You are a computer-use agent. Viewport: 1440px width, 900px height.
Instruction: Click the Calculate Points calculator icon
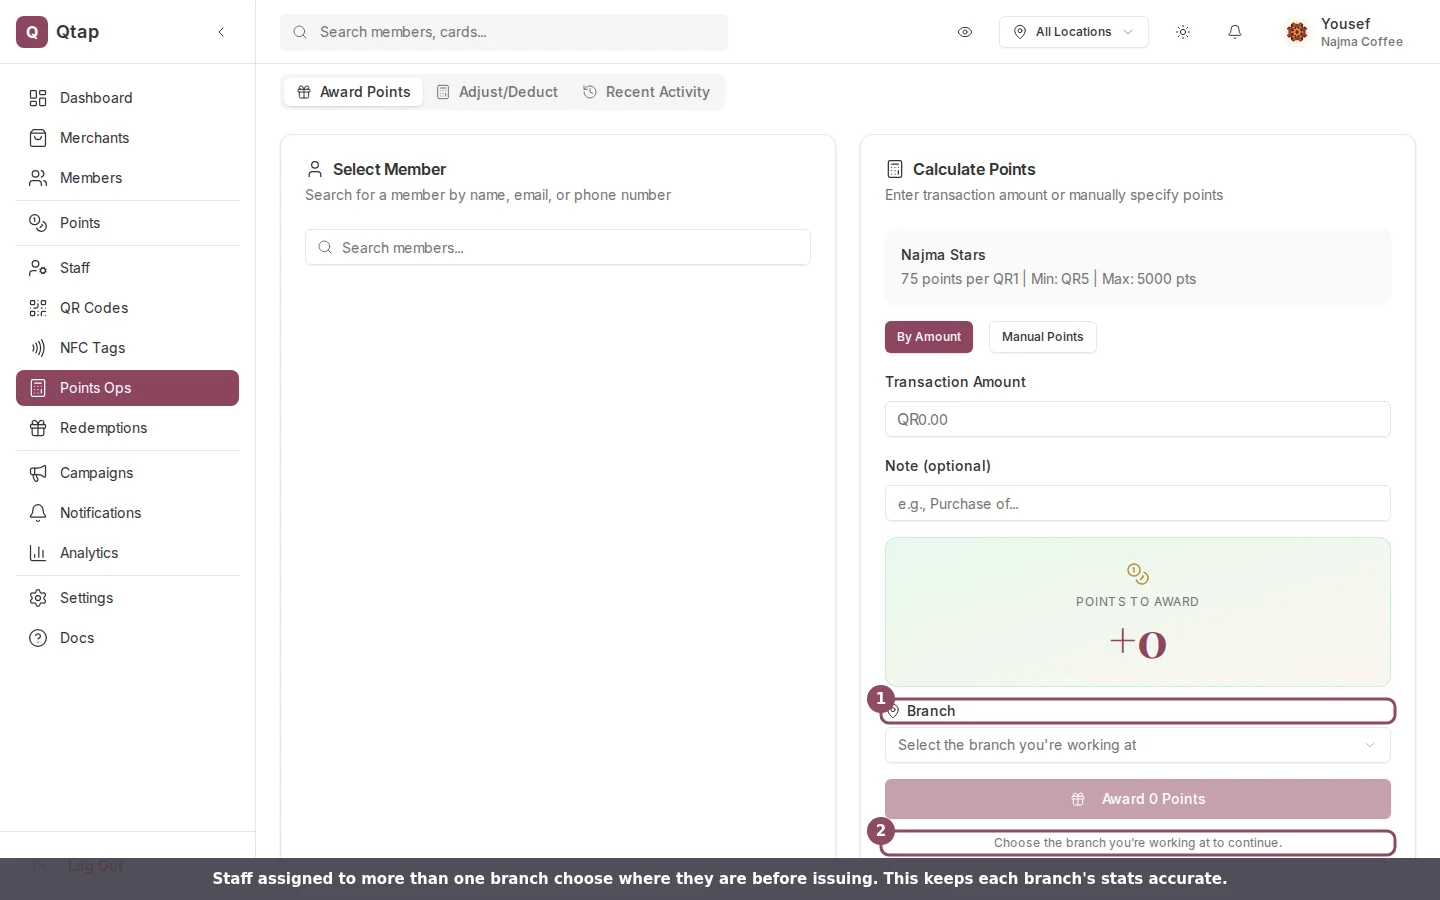[895, 169]
